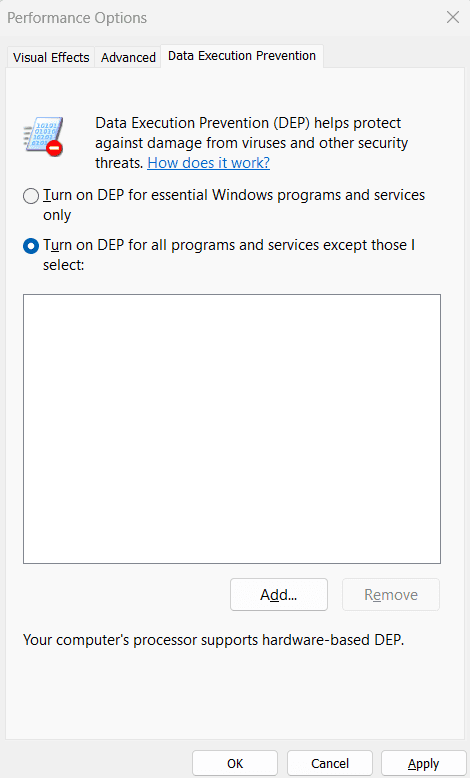
Task: Open the Advanced tab
Action: point(128,58)
